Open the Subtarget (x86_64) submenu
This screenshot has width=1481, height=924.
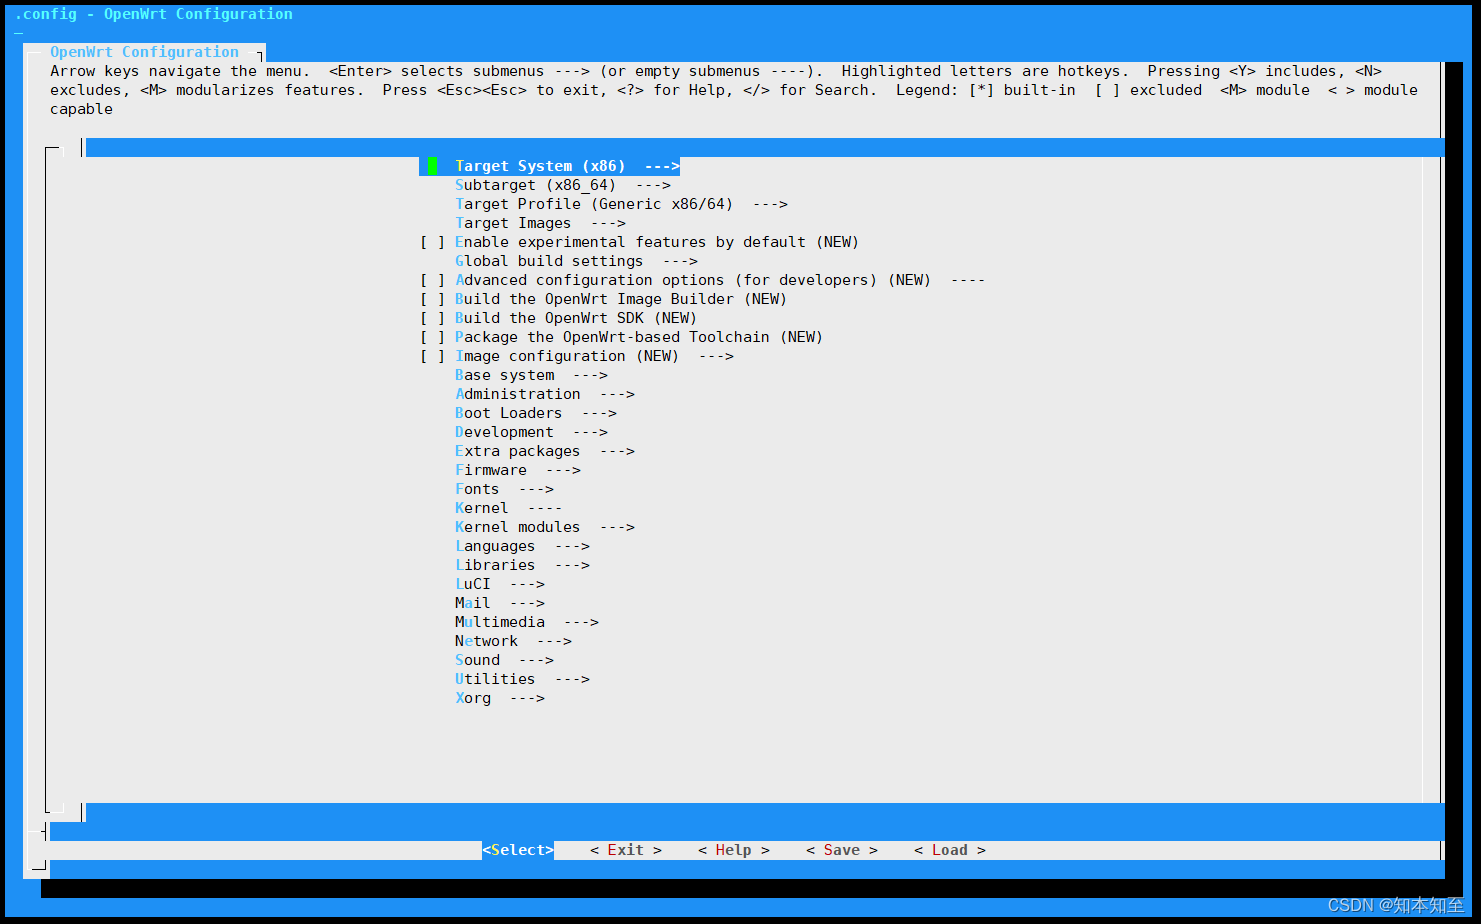pyautogui.click(x=562, y=185)
